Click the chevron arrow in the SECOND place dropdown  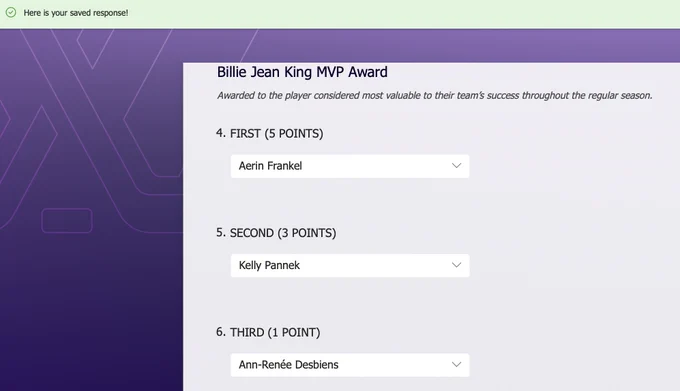tap(456, 265)
